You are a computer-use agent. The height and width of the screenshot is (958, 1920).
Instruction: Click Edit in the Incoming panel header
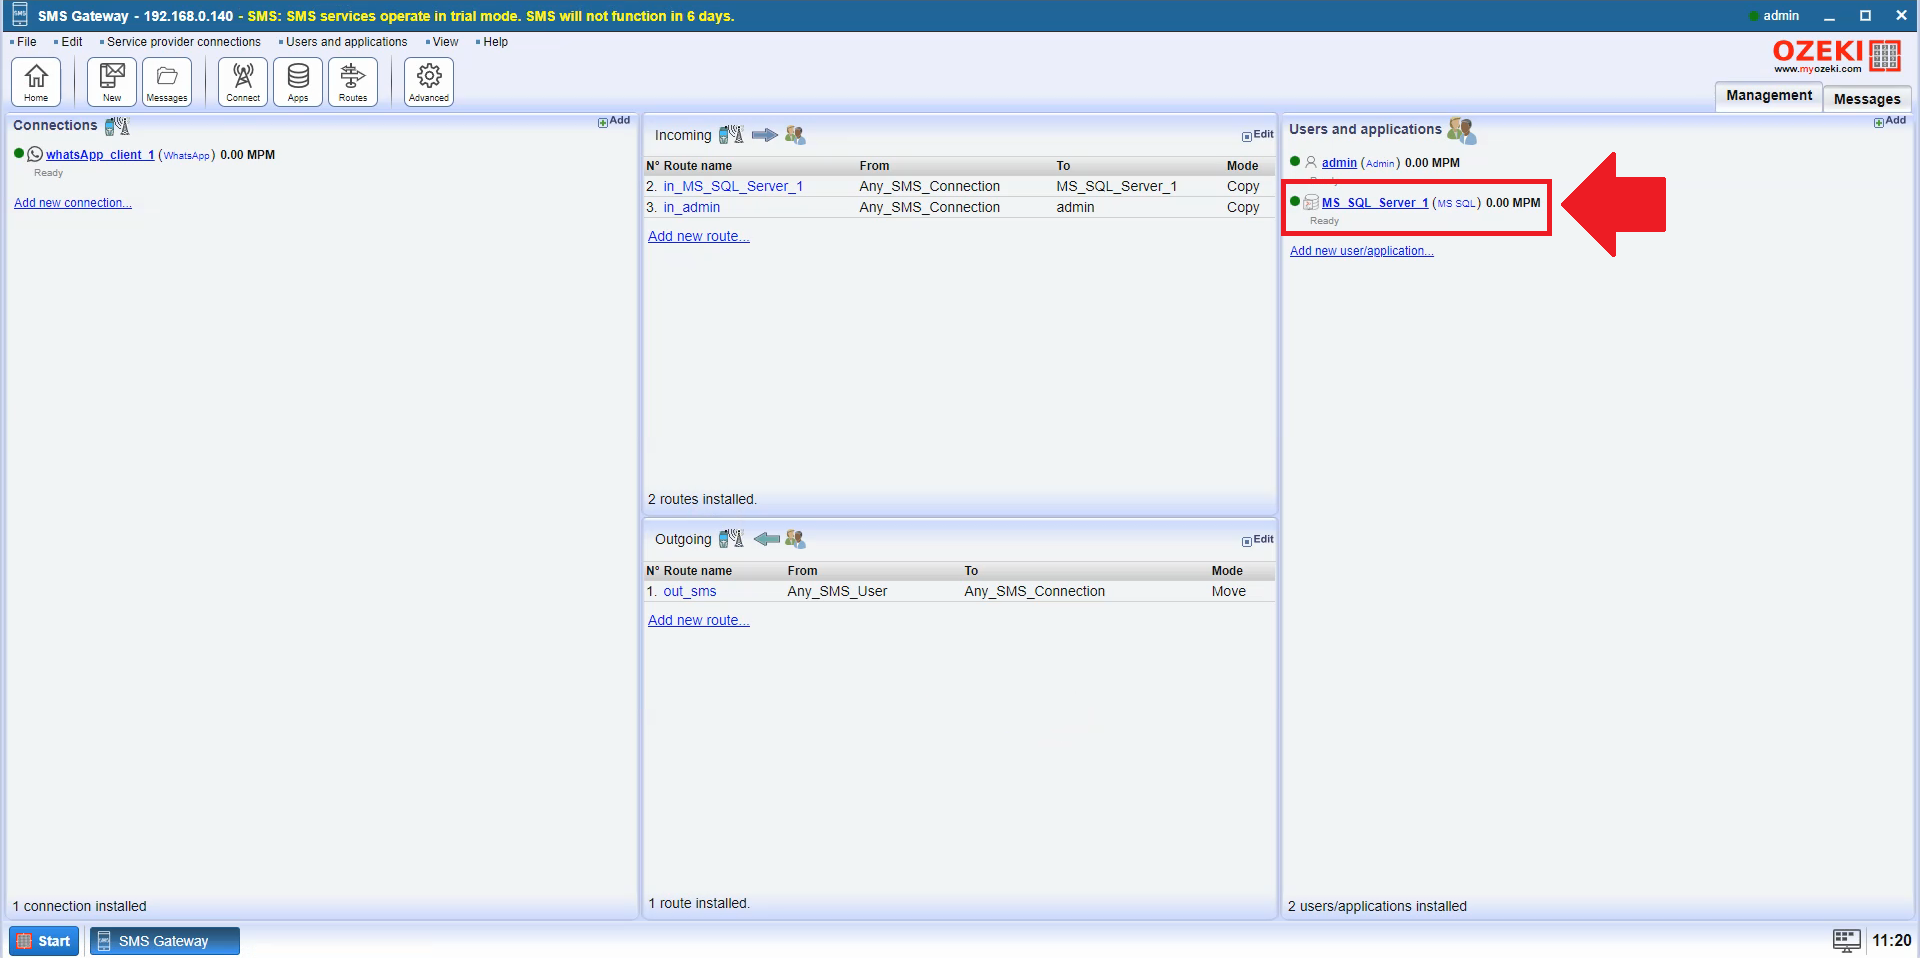[x=1258, y=135]
